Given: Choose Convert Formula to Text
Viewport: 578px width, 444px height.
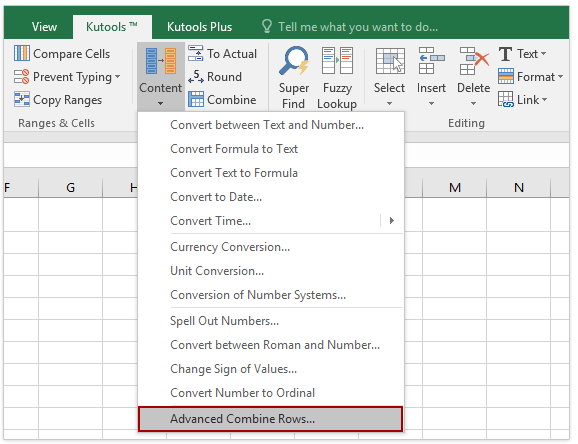Looking at the screenshot, I should coord(271,149).
